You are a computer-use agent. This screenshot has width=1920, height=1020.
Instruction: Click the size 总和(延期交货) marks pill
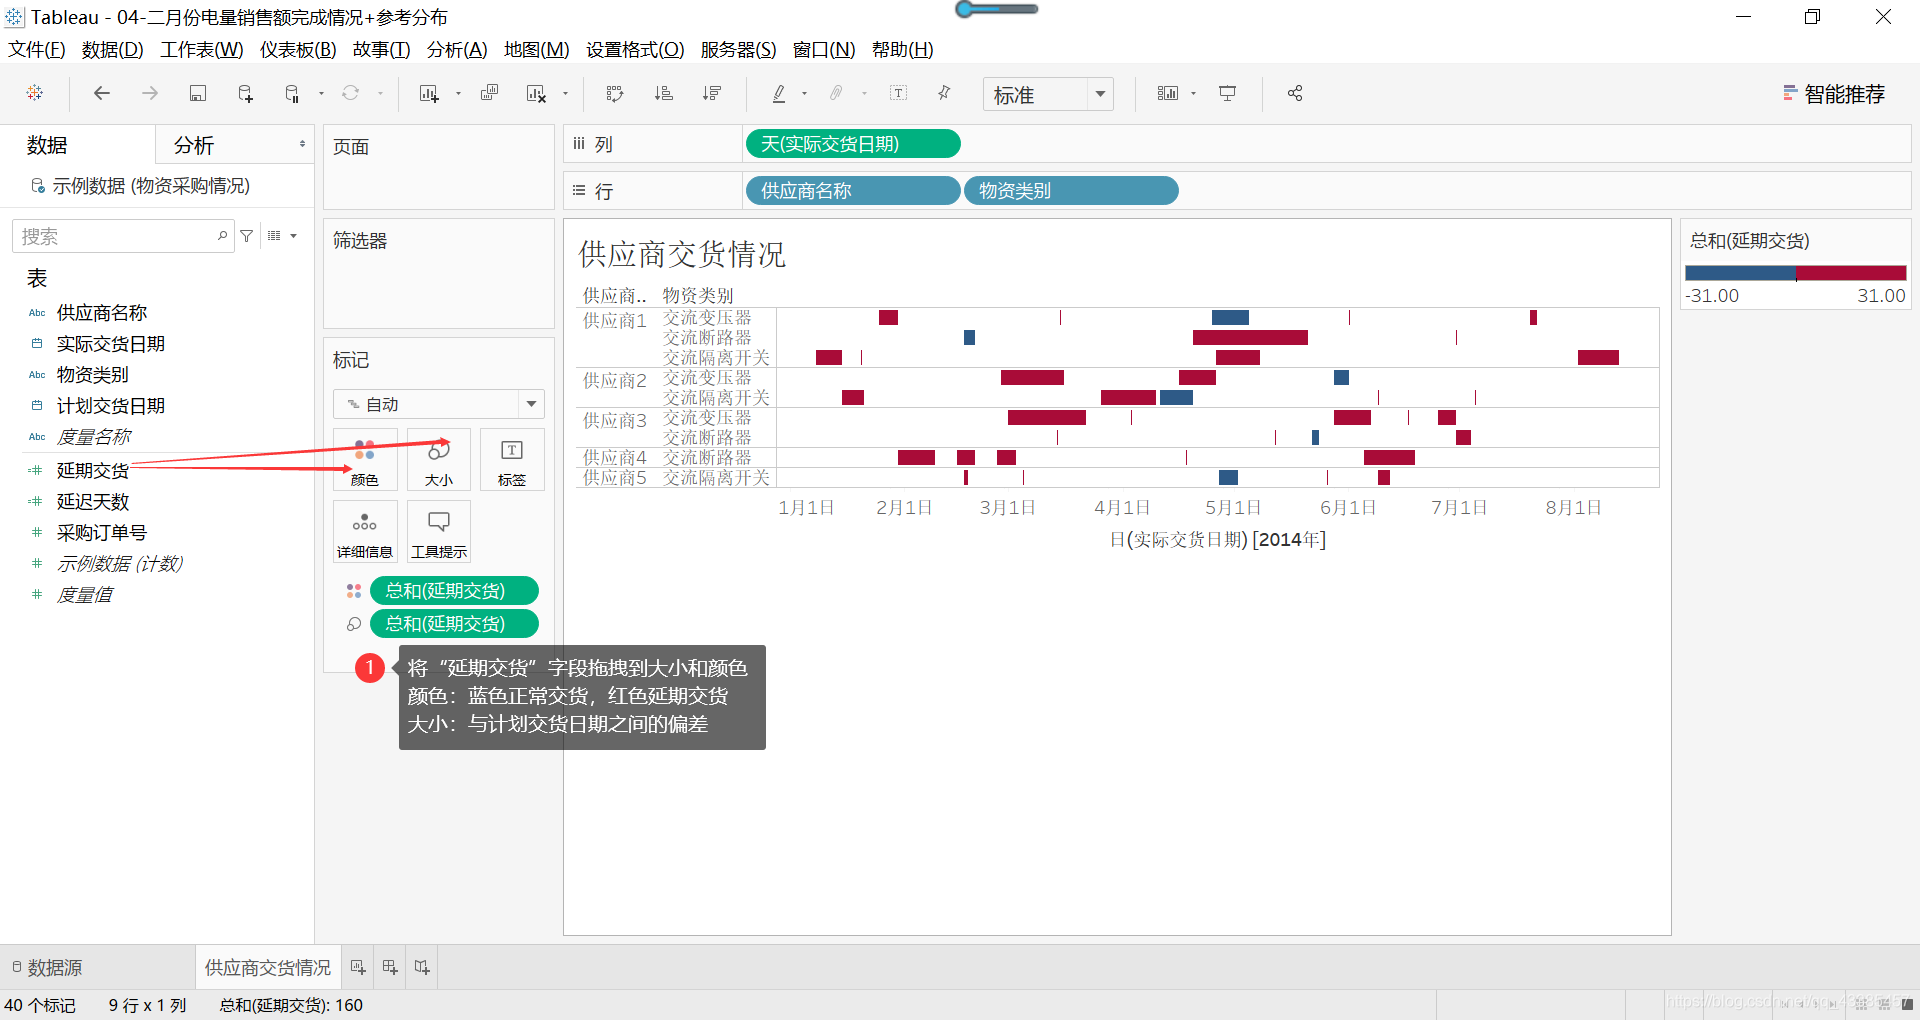455,623
